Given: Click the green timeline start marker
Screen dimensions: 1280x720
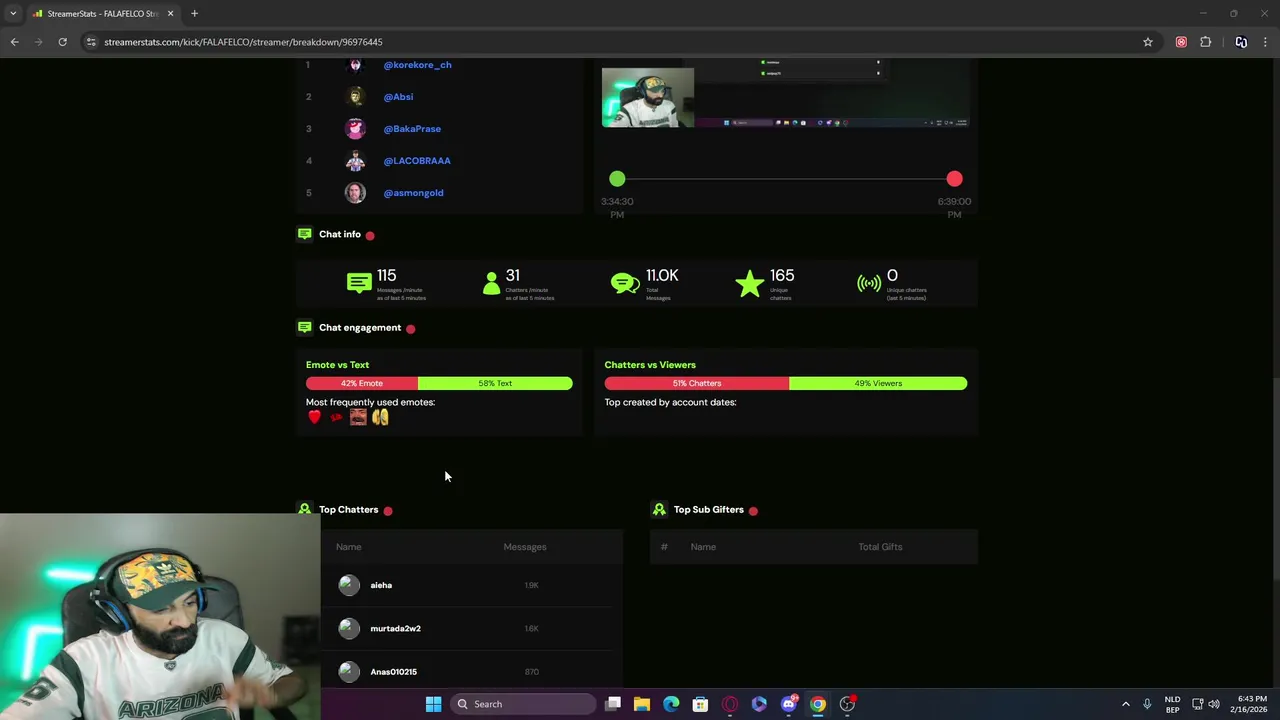Looking at the screenshot, I should 617,179.
